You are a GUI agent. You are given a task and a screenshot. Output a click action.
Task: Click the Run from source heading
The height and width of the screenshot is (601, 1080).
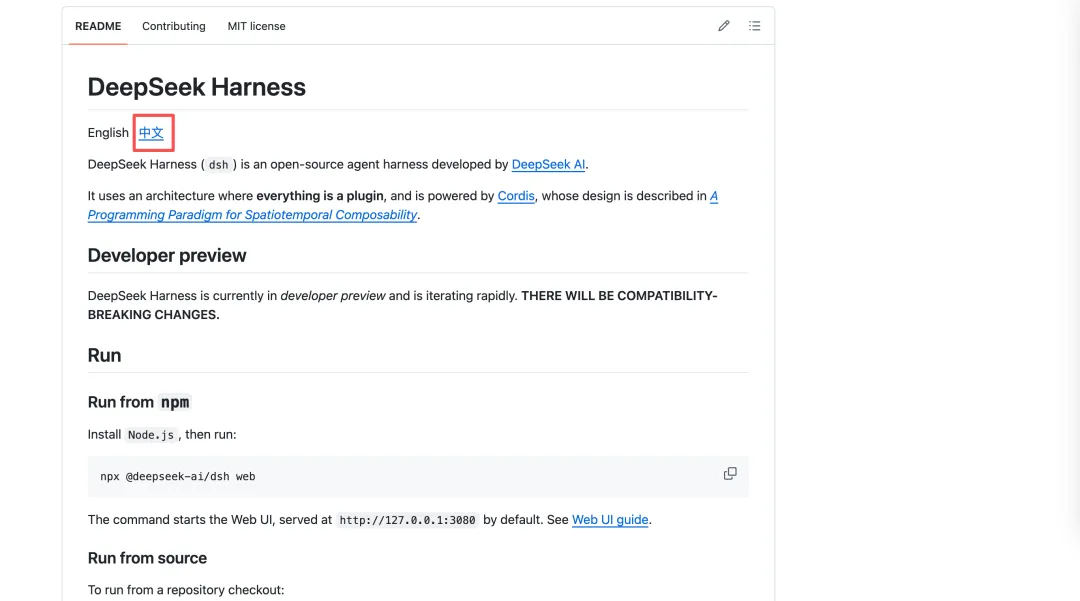(147, 558)
